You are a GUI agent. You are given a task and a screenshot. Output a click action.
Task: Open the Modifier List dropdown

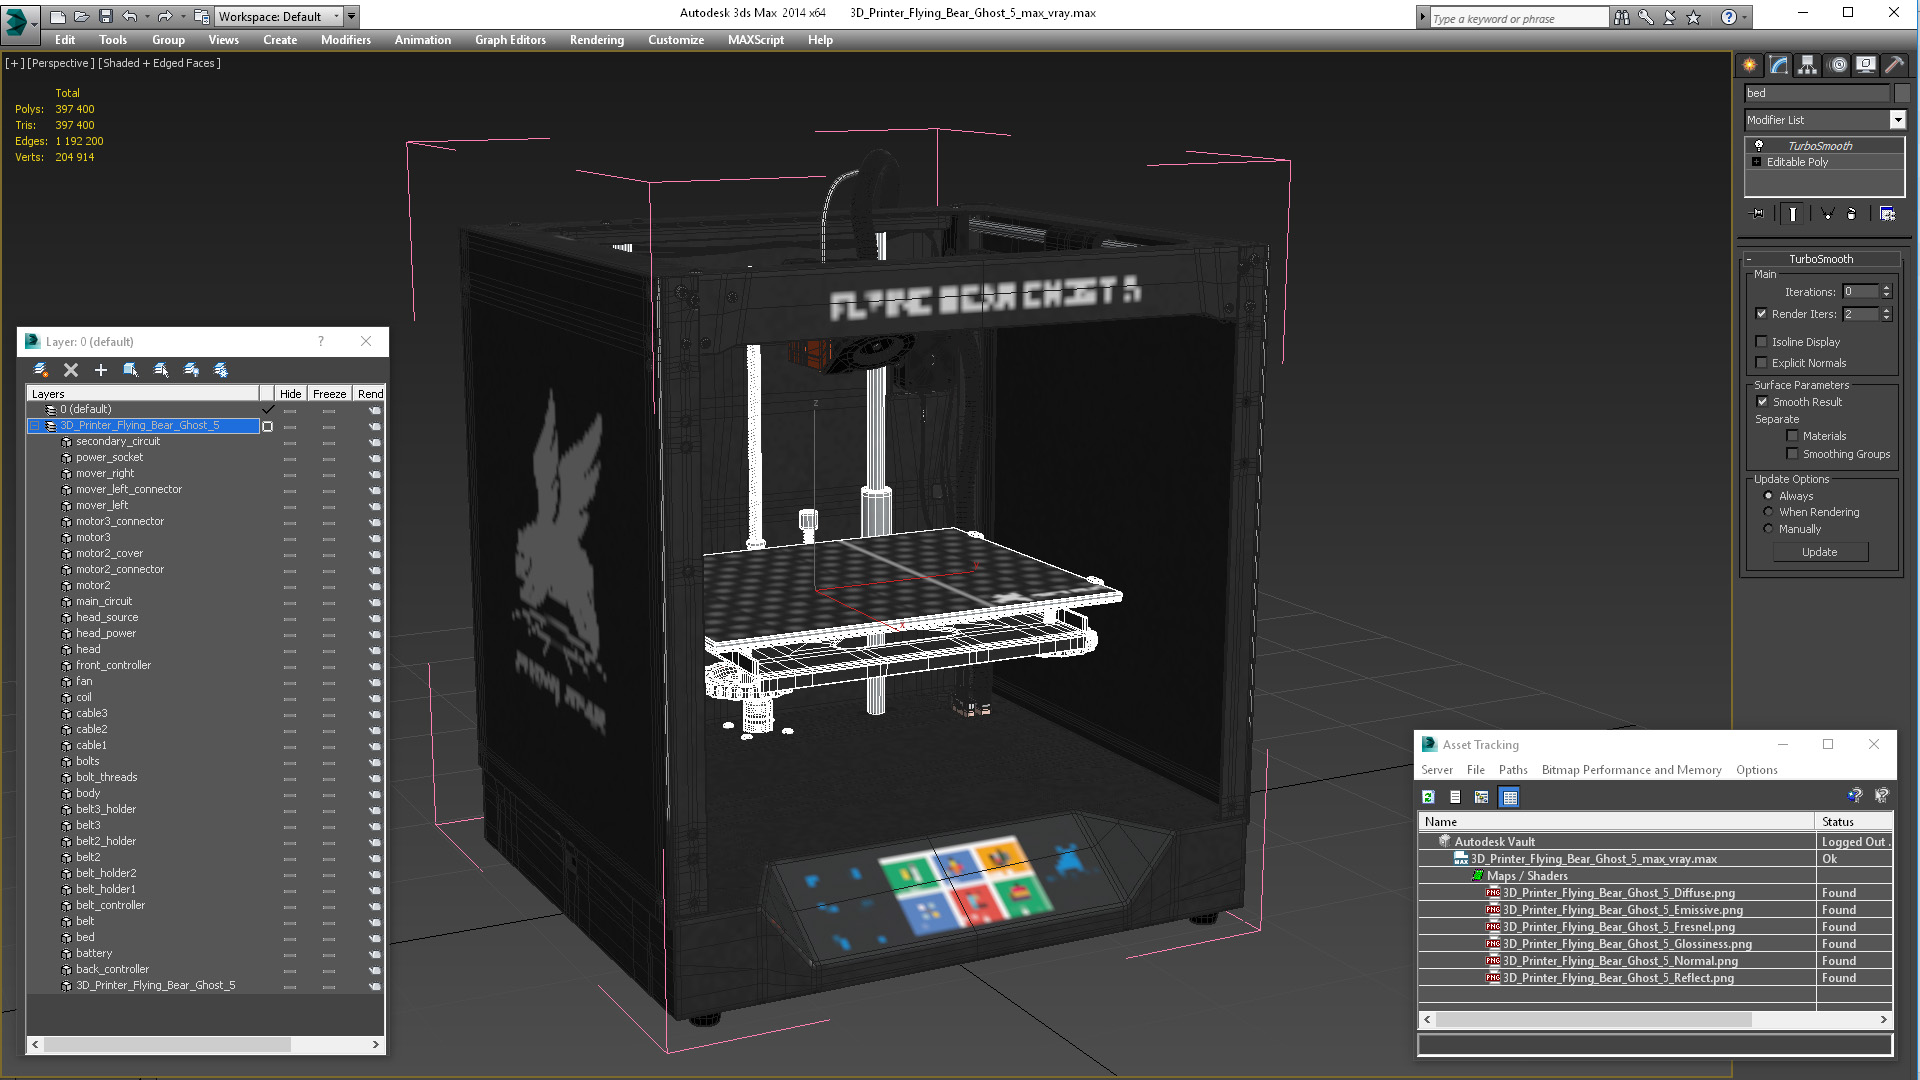coord(1897,120)
